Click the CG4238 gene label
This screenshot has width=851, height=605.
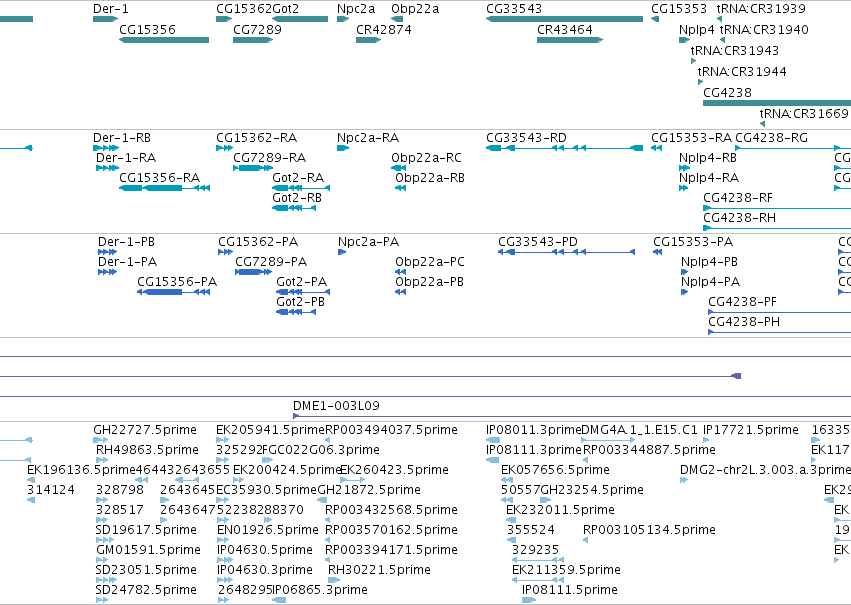727,93
